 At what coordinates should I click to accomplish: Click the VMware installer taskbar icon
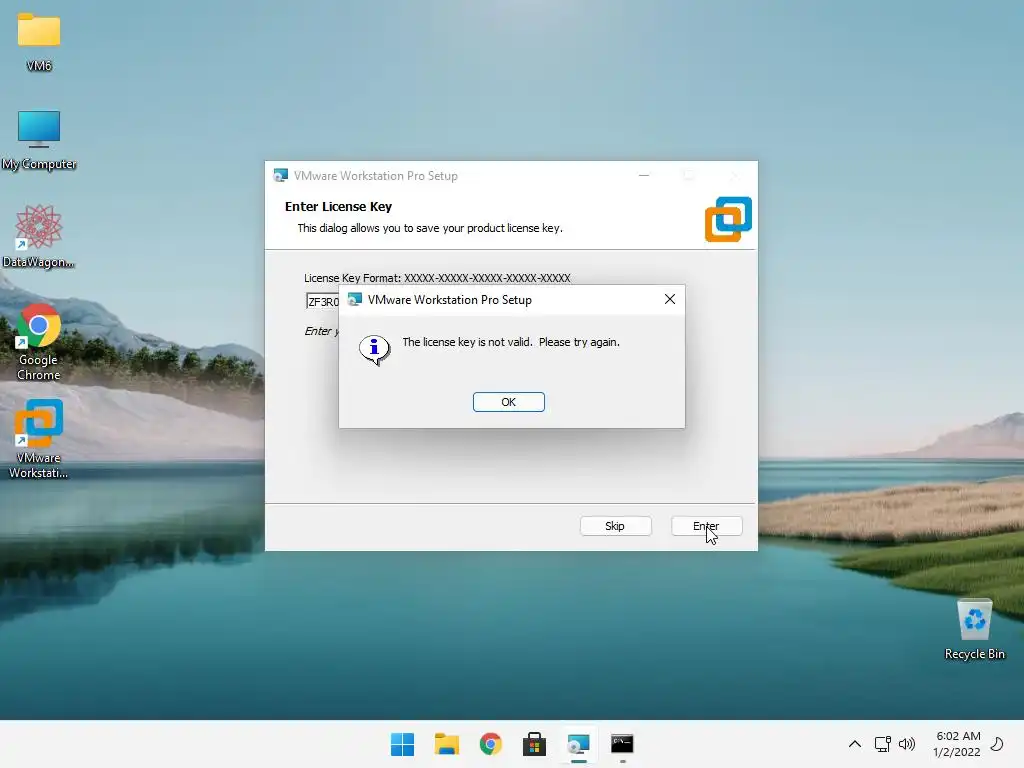[x=579, y=744]
